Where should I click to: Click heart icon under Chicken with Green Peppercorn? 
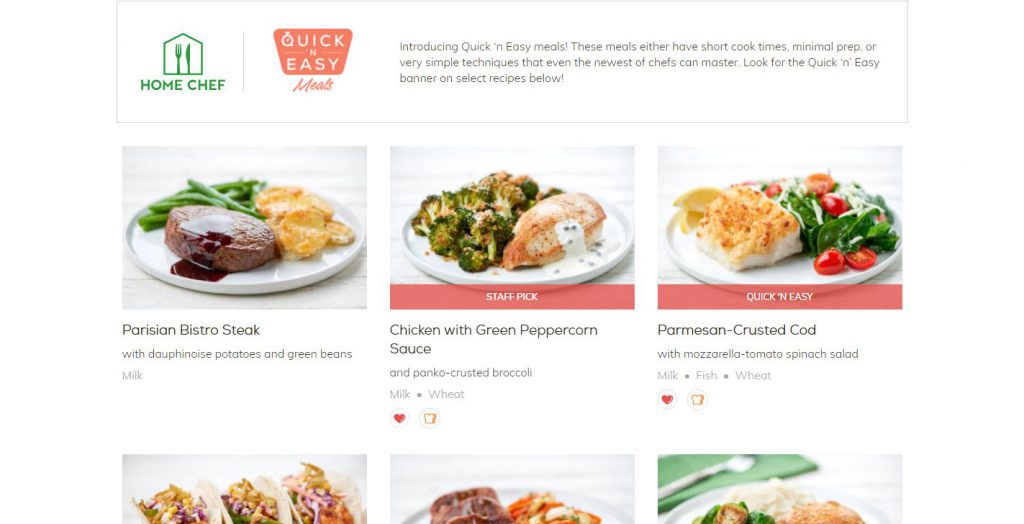pos(400,418)
